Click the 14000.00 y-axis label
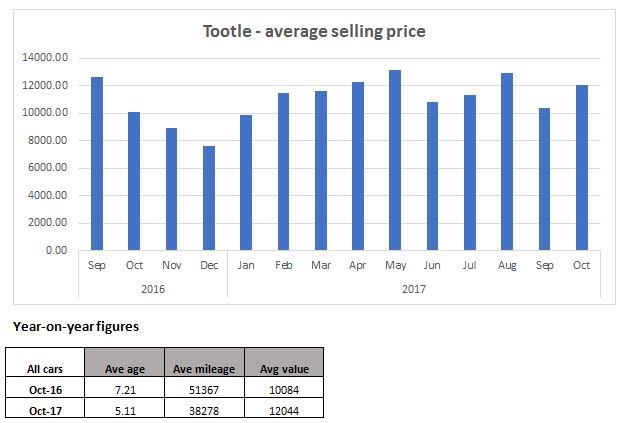This screenshot has width=624, height=423. (45, 58)
